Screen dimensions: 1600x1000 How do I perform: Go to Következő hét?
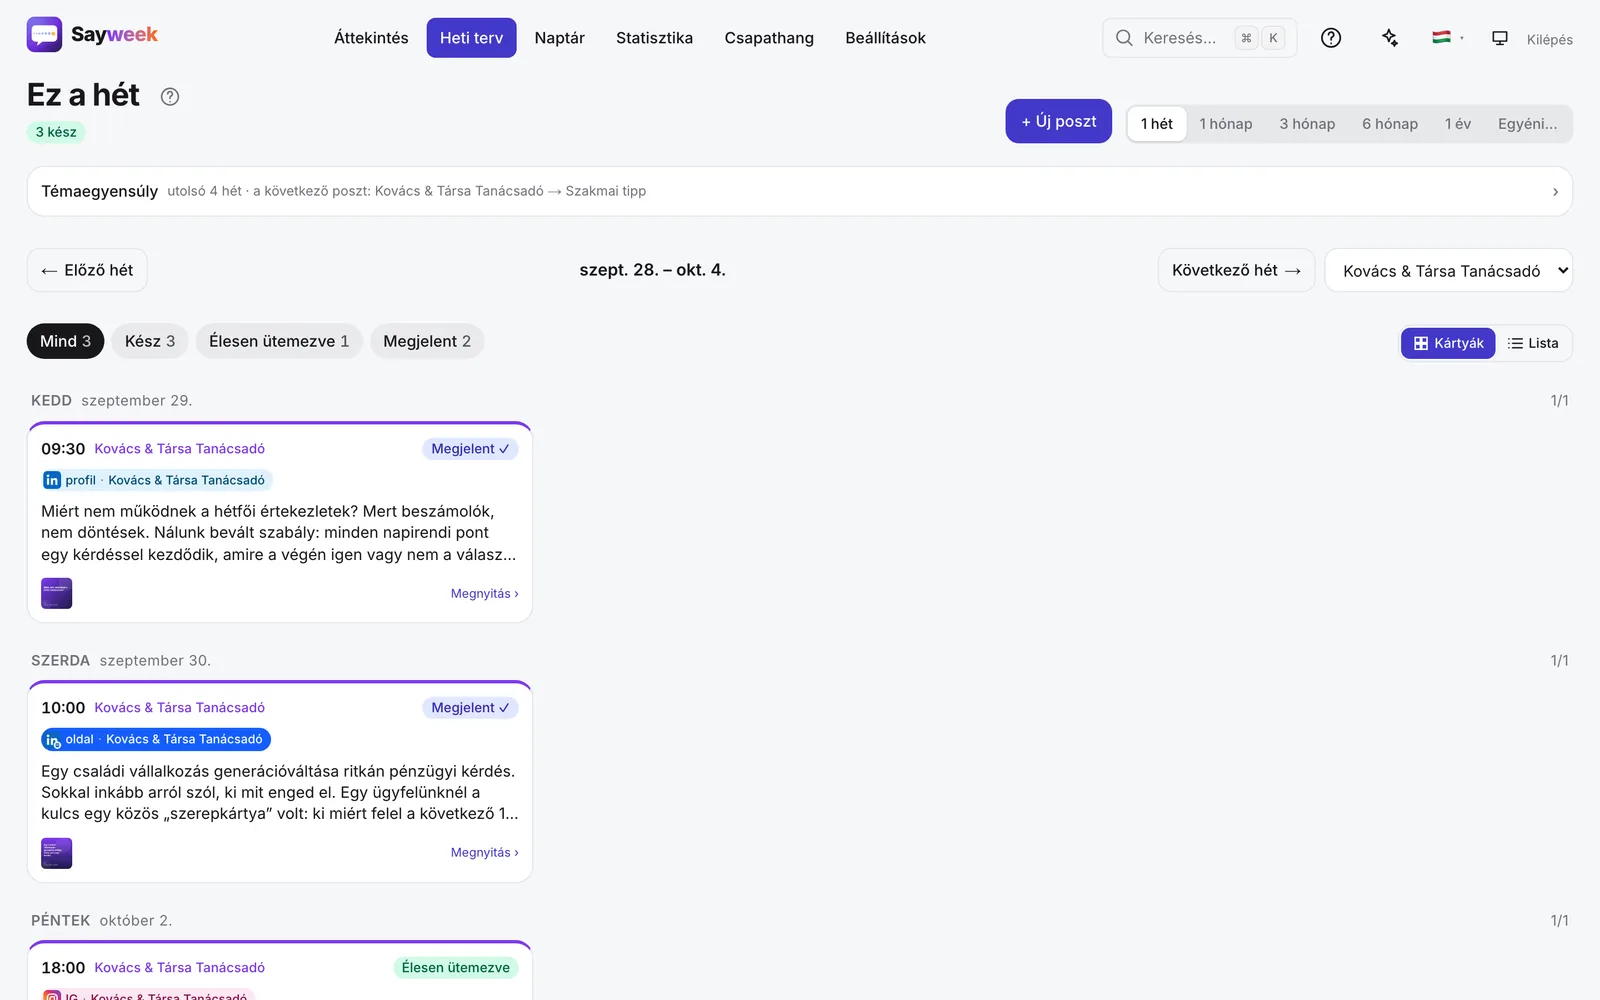click(1236, 270)
